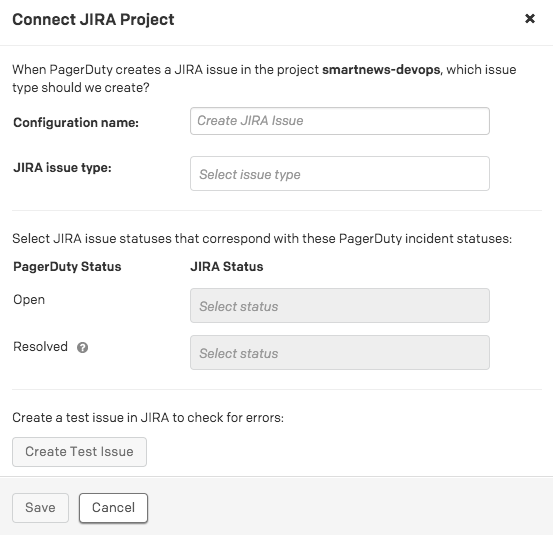Expand the Open status selector
This screenshot has height=535, width=553.
340,305
